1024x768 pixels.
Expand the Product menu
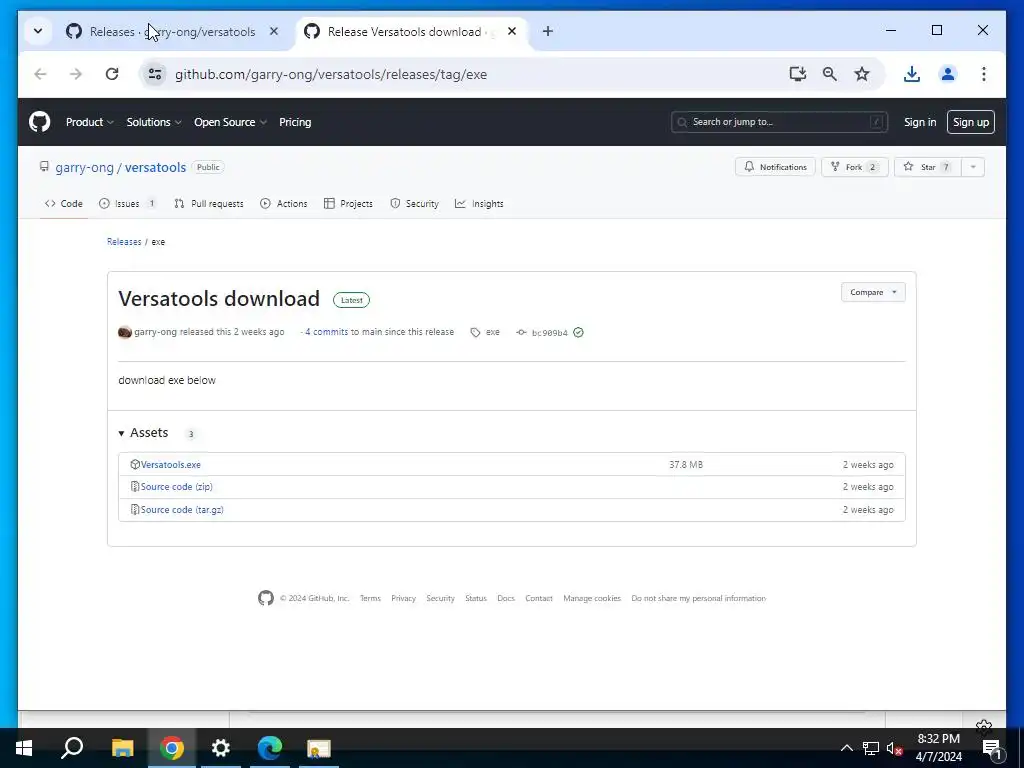89,122
